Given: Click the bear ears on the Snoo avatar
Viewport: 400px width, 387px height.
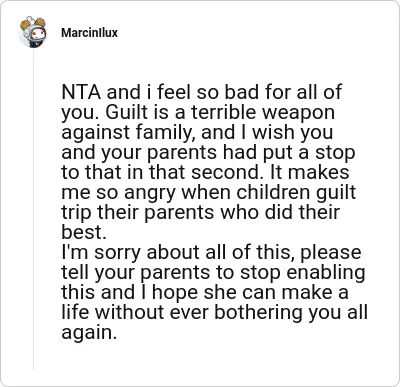Looking at the screenshot, I should (x=33, y=23).
